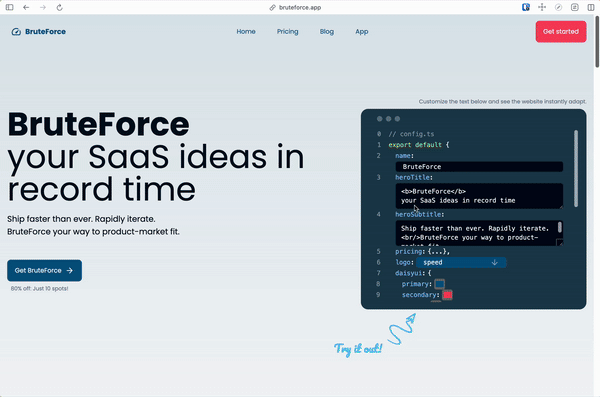Open the logo dropdown showing speed
This screenshot has width=600, height=397.
[461, 262]
